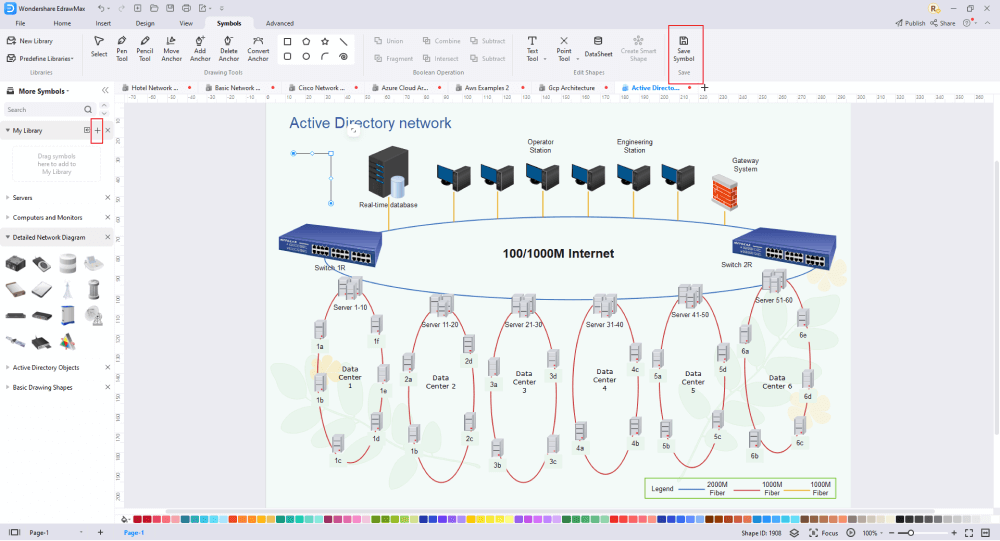
Task: Choose the Select arrow tool
Action: pos(99,47)
